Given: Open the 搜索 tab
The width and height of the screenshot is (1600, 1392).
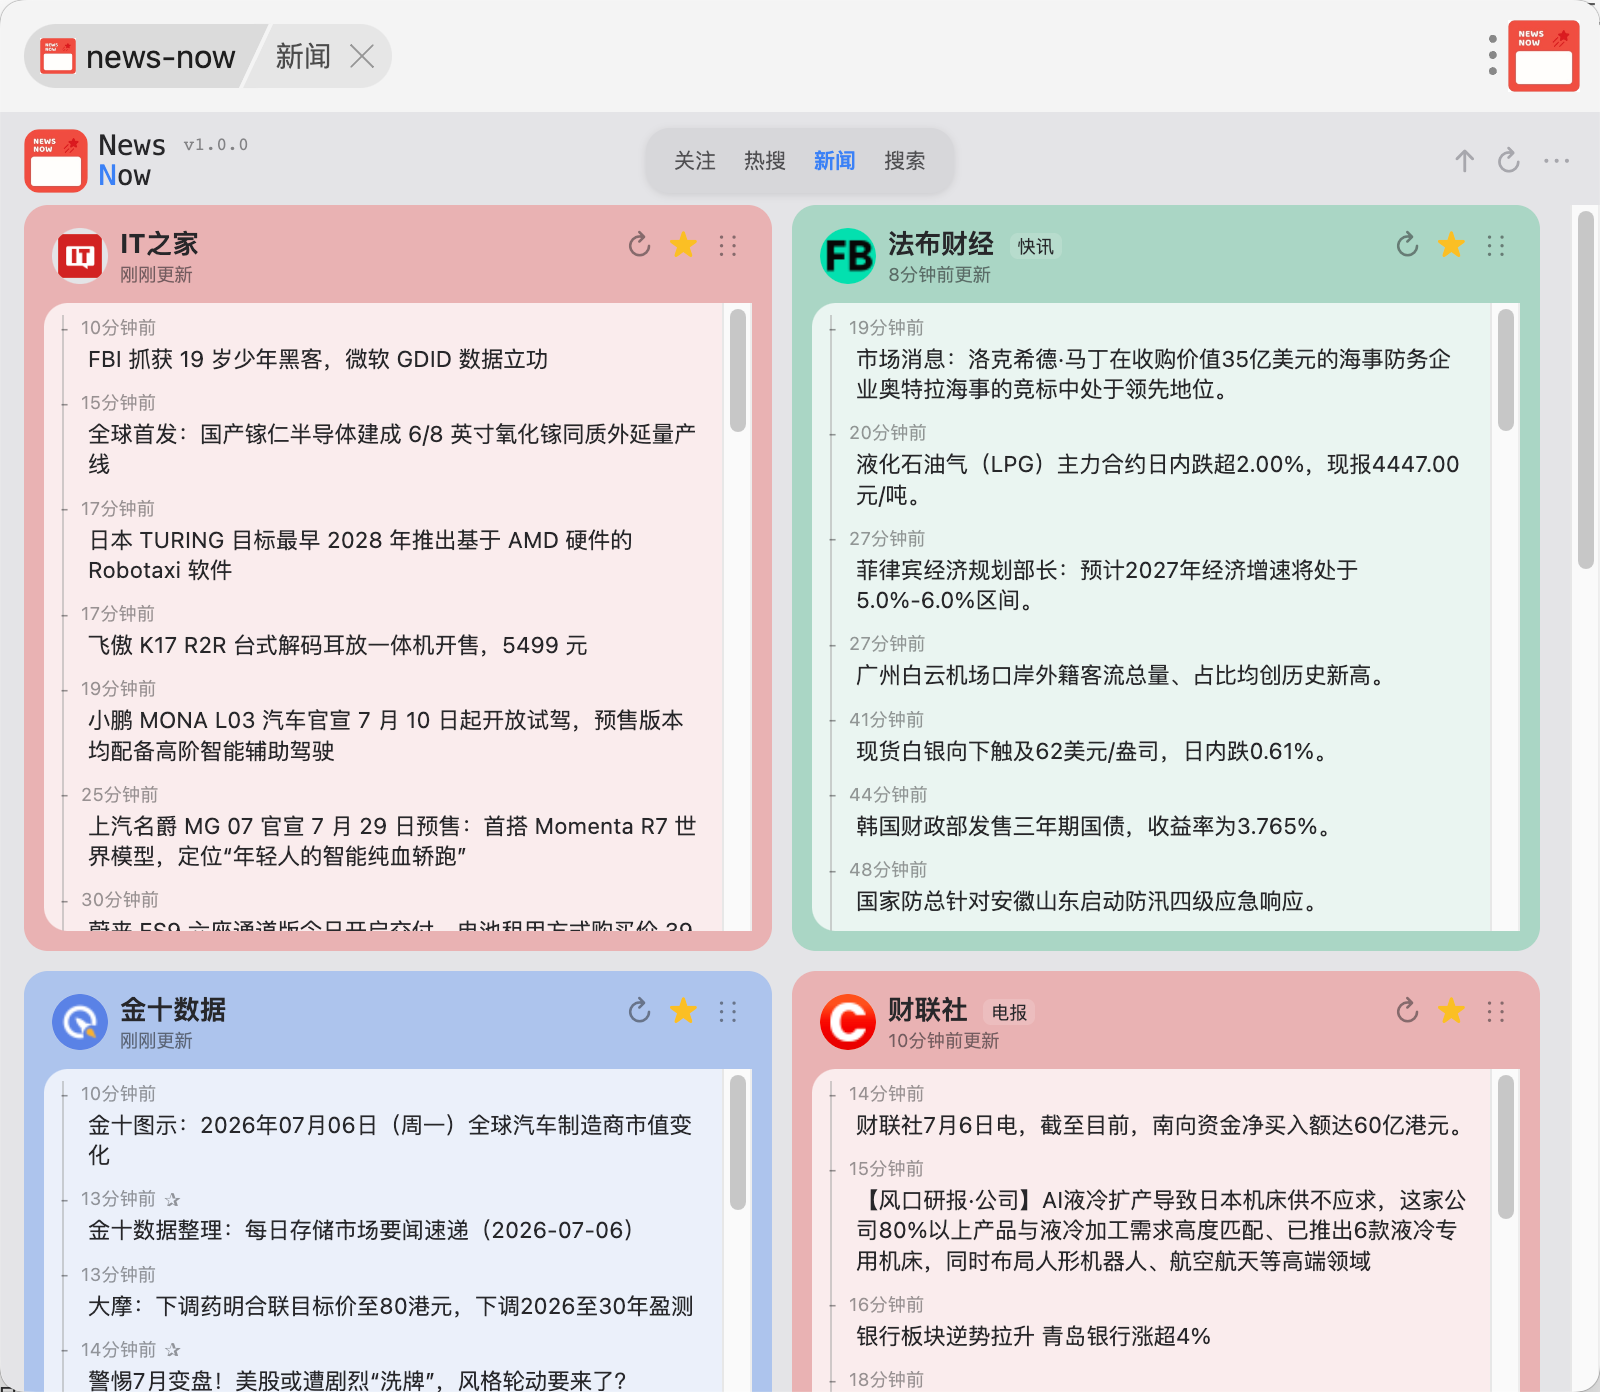Looking at the screenshot, I should (x=905, y=161).
